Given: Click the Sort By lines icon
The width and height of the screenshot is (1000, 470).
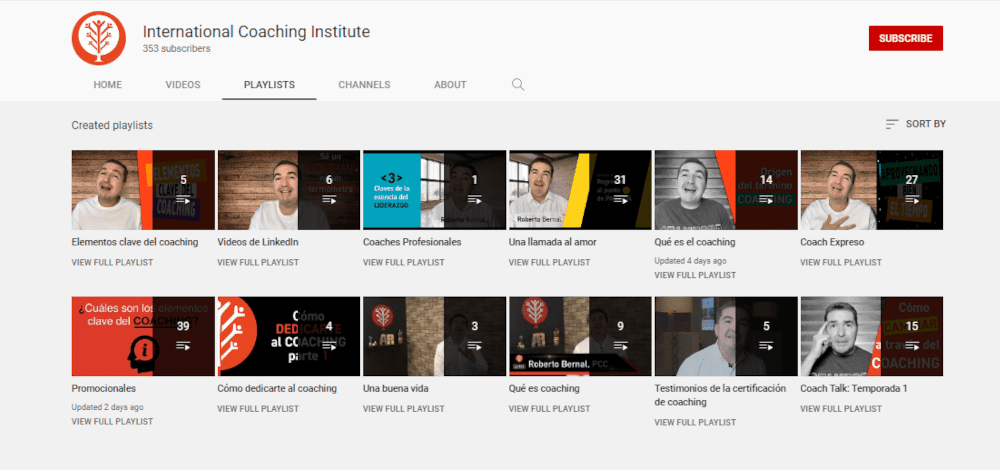Looking at the screenshot, I should [x=892, y=124].
